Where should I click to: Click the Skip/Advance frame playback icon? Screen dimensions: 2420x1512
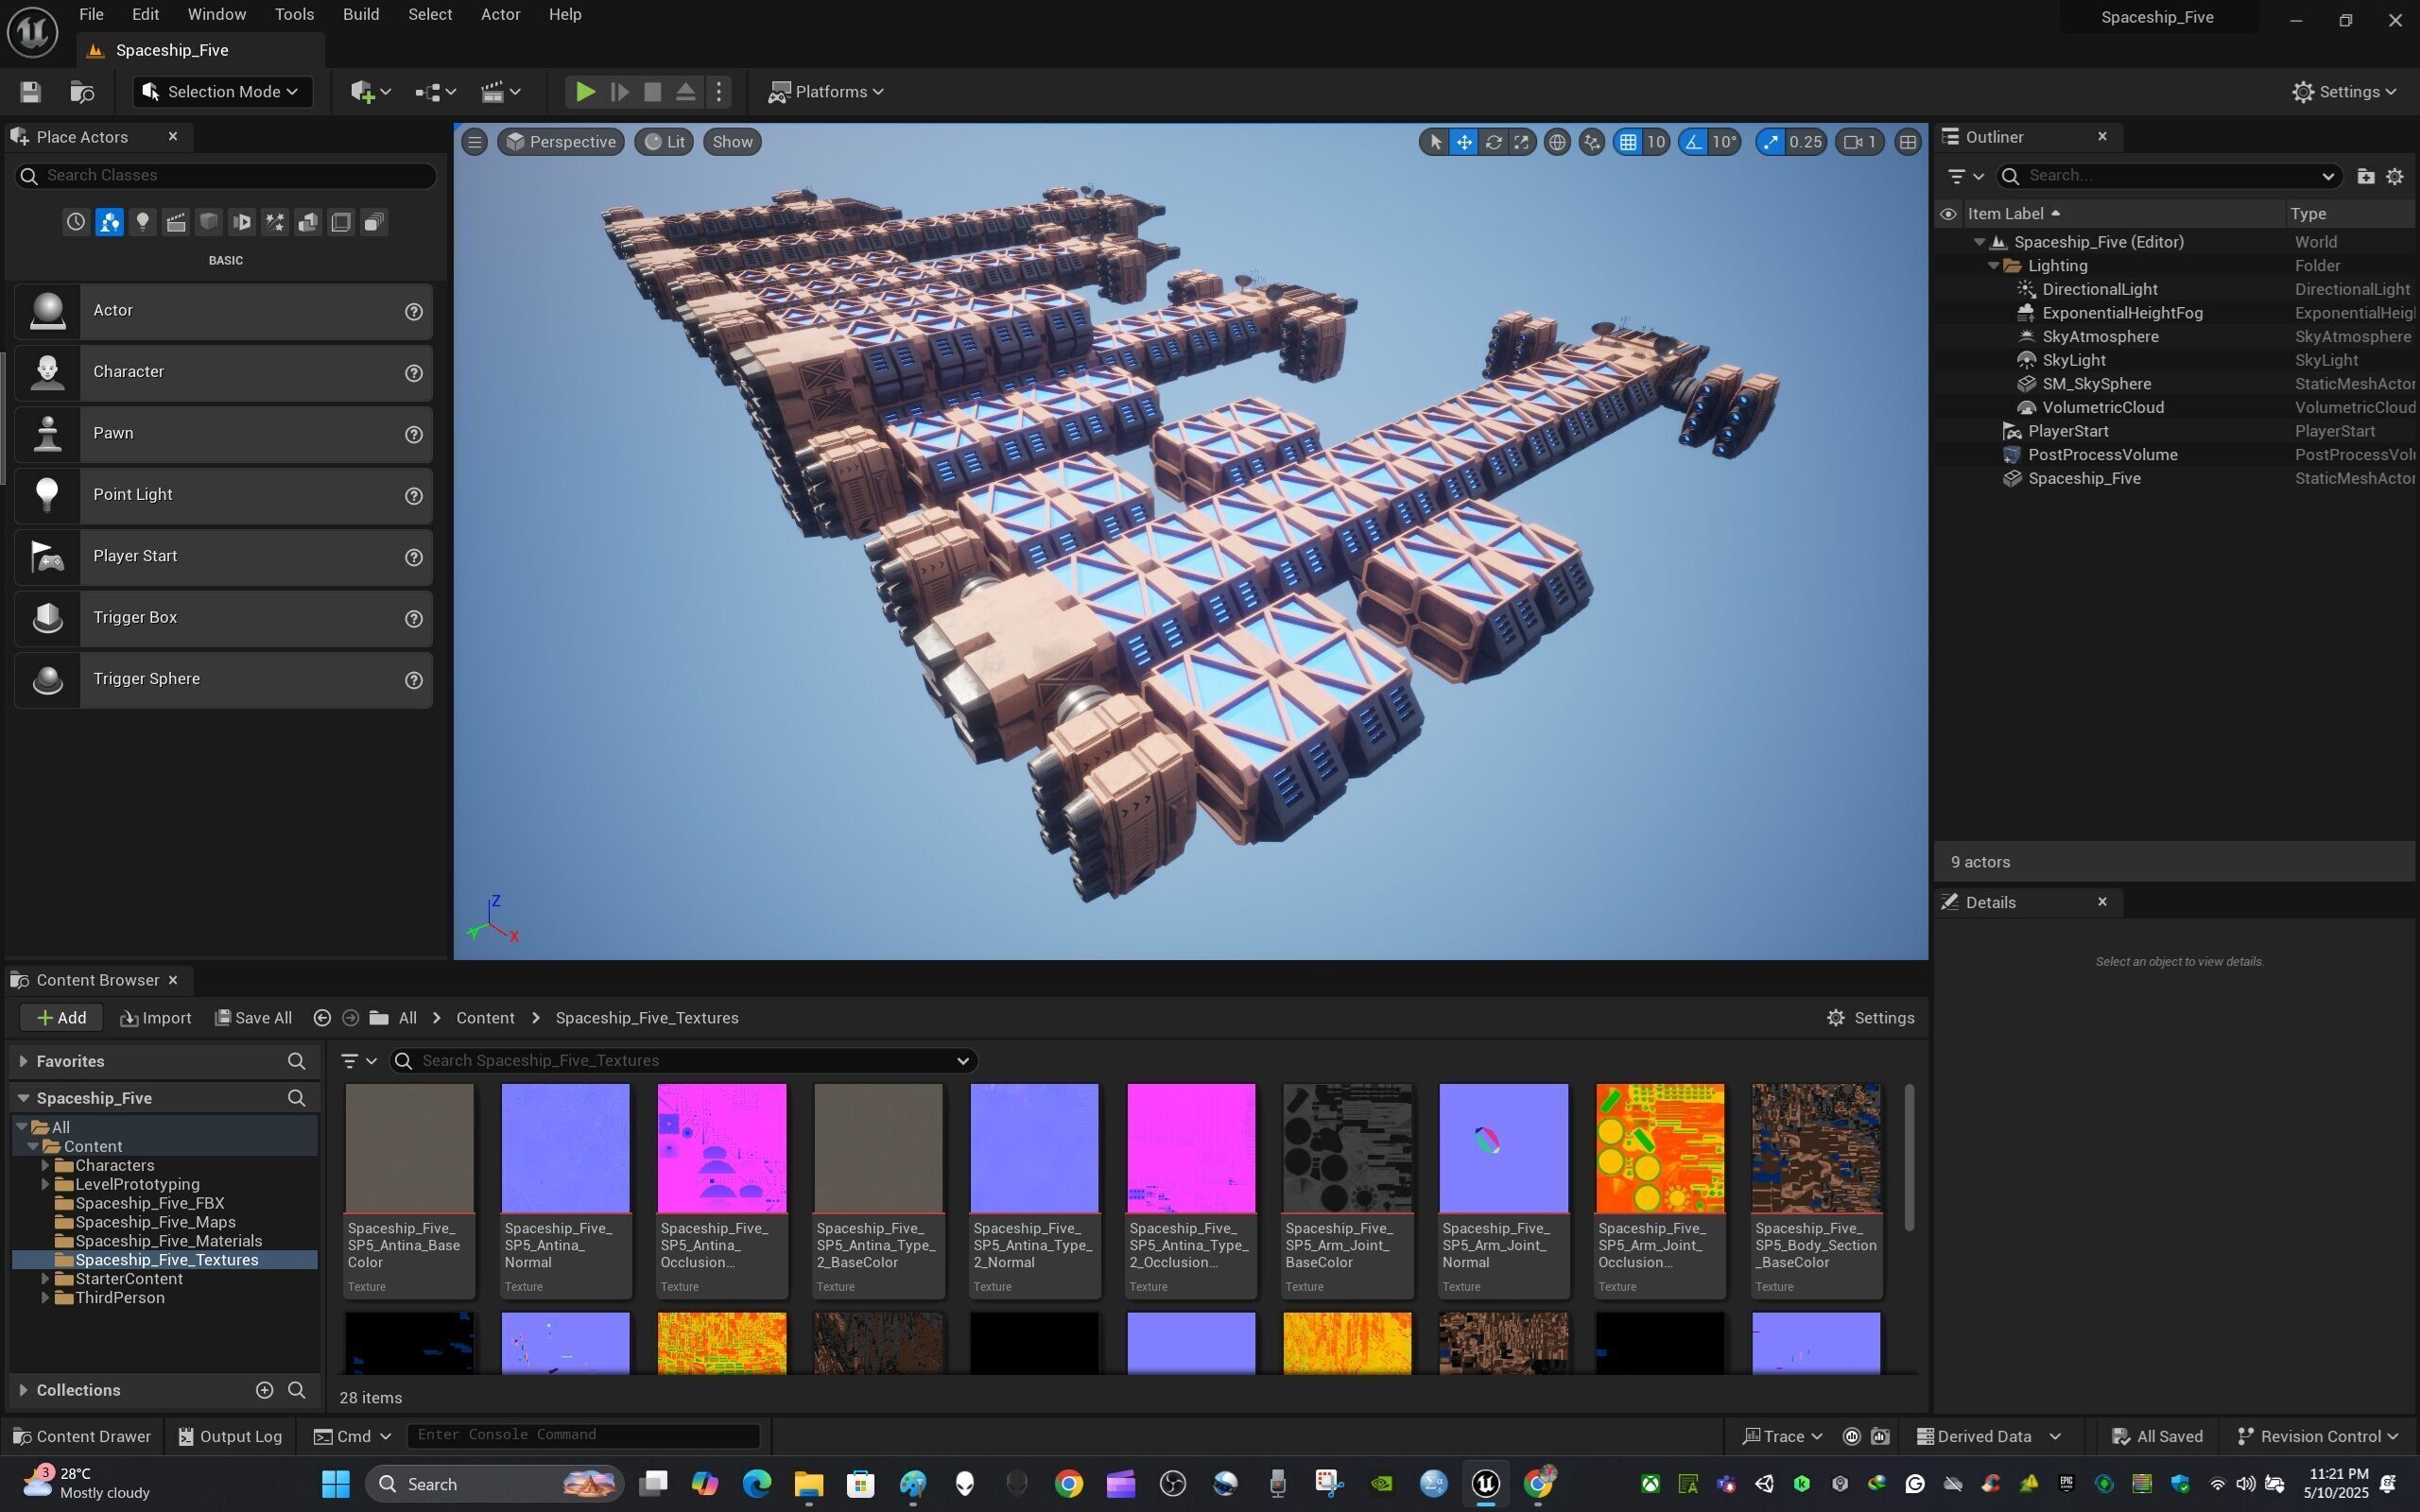tap(620, 92)
